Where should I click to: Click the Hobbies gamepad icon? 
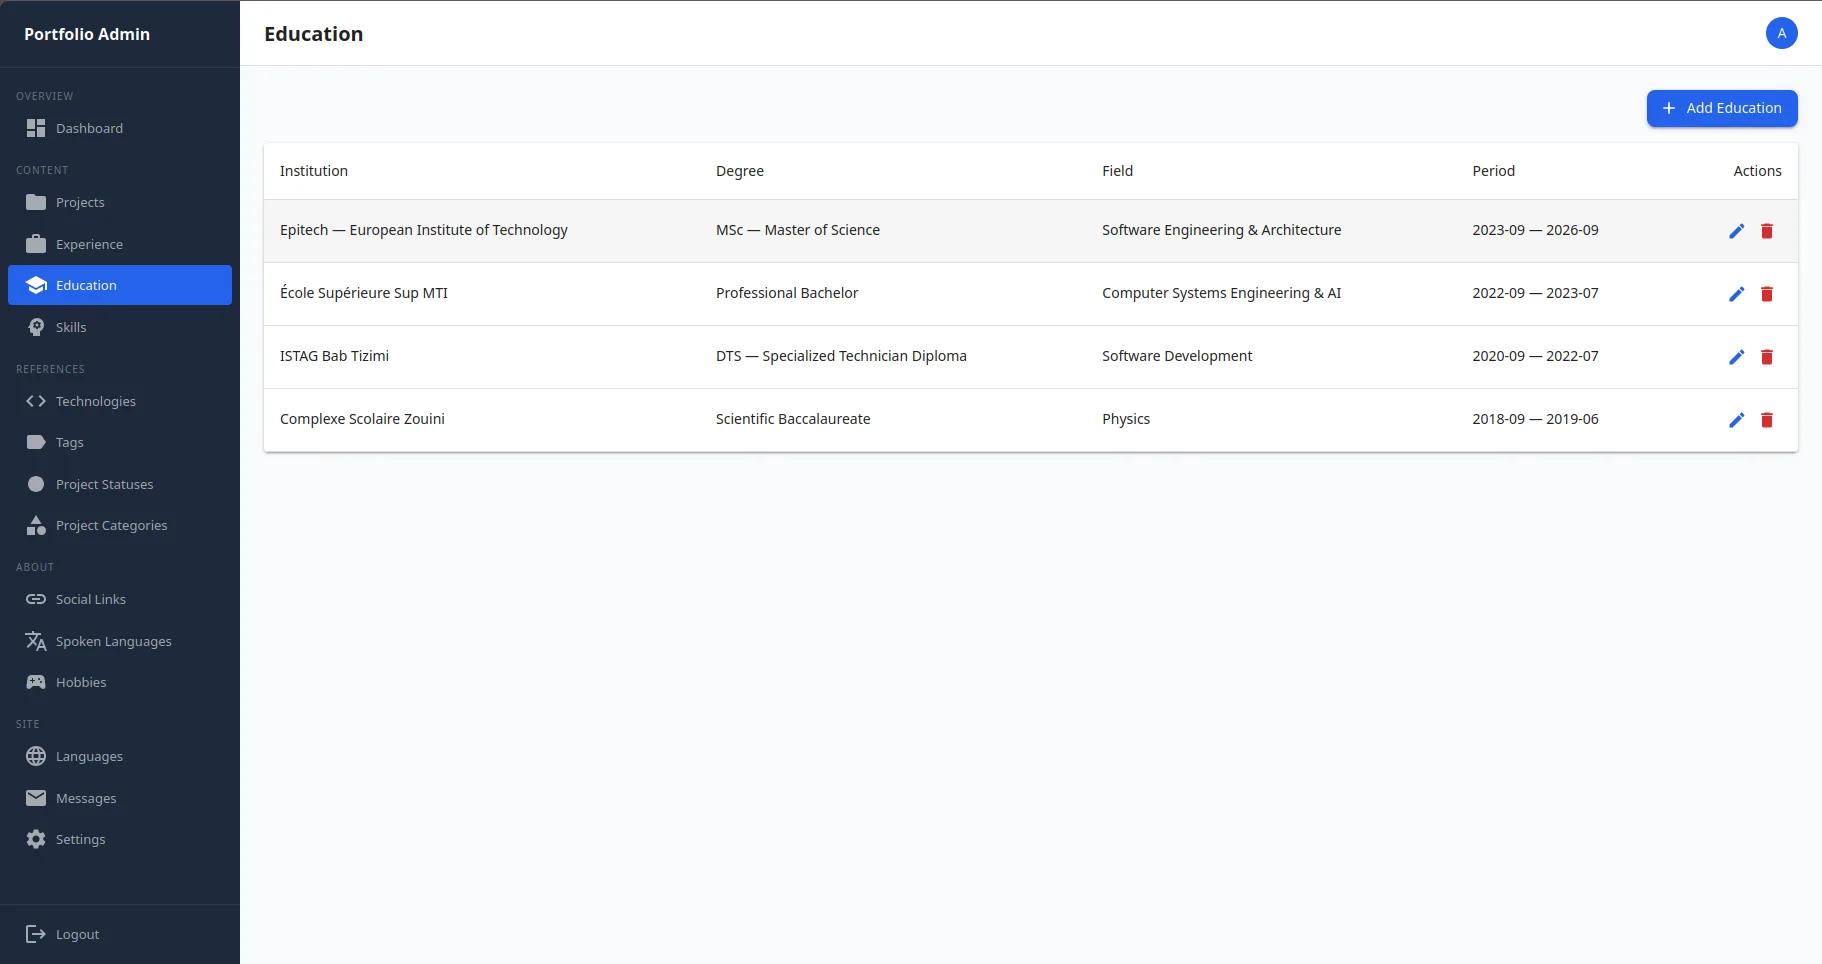(x=36, y=682)
